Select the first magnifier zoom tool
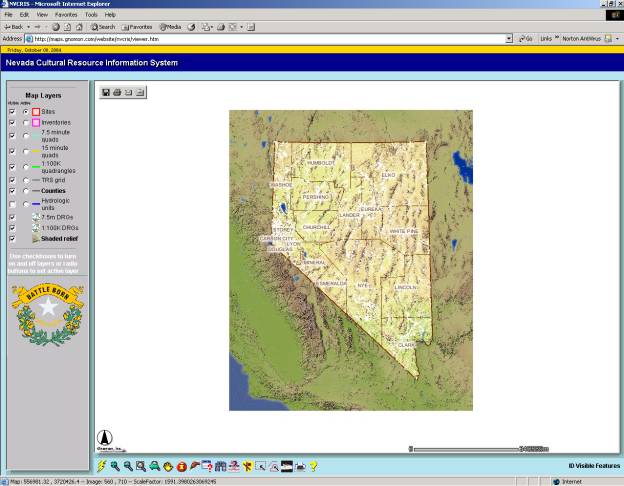The height and width of the screenshot is (486, 624). 115,465
